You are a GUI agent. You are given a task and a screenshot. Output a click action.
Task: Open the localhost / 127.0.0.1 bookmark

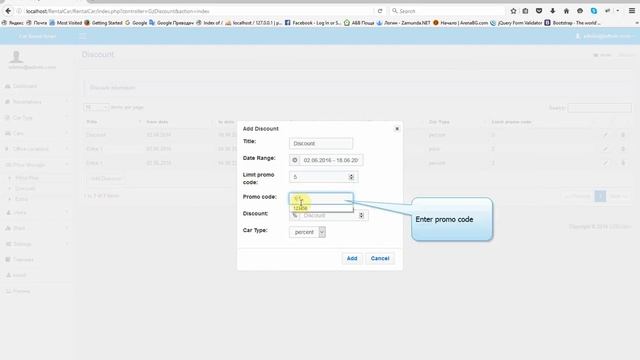(253, 23)
